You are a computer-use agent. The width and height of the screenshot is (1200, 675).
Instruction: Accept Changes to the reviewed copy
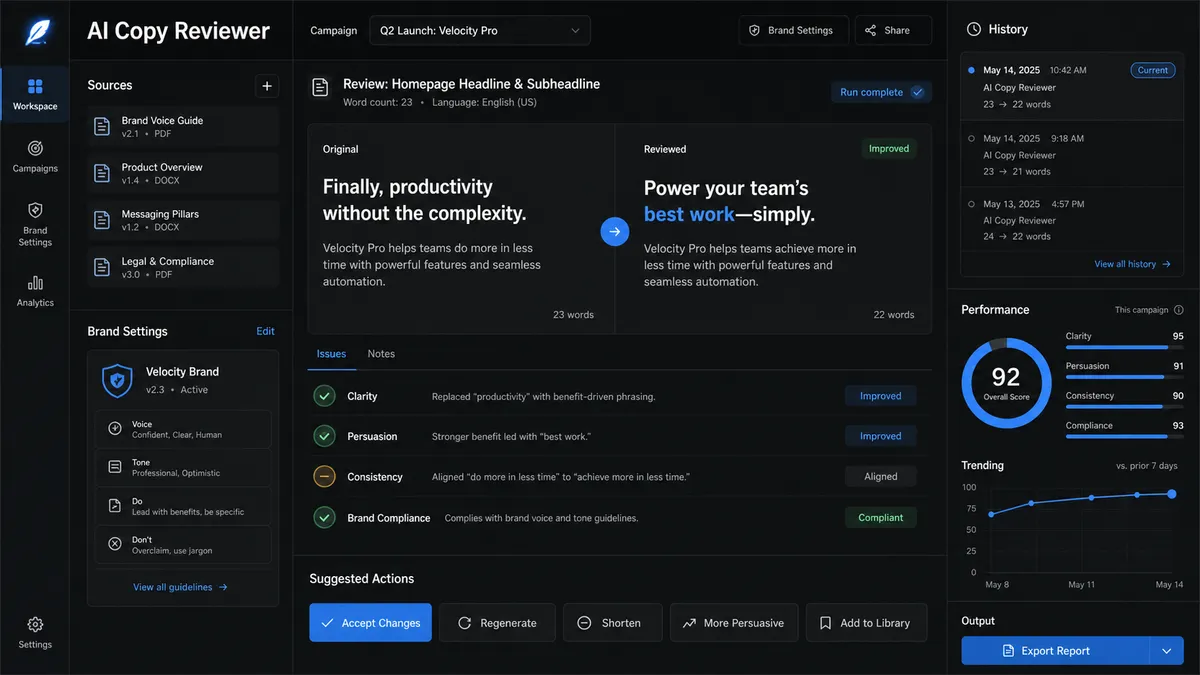(370, 623)
